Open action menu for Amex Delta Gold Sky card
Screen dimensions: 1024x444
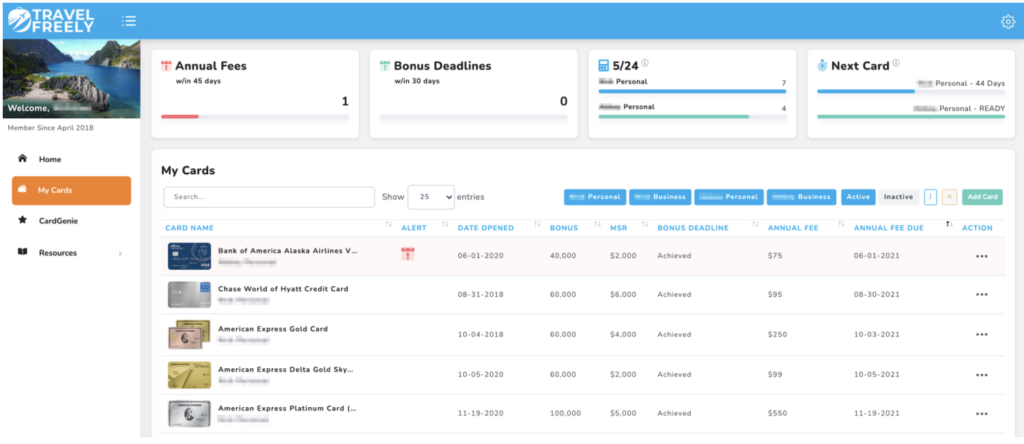click(x=982, y=375)
